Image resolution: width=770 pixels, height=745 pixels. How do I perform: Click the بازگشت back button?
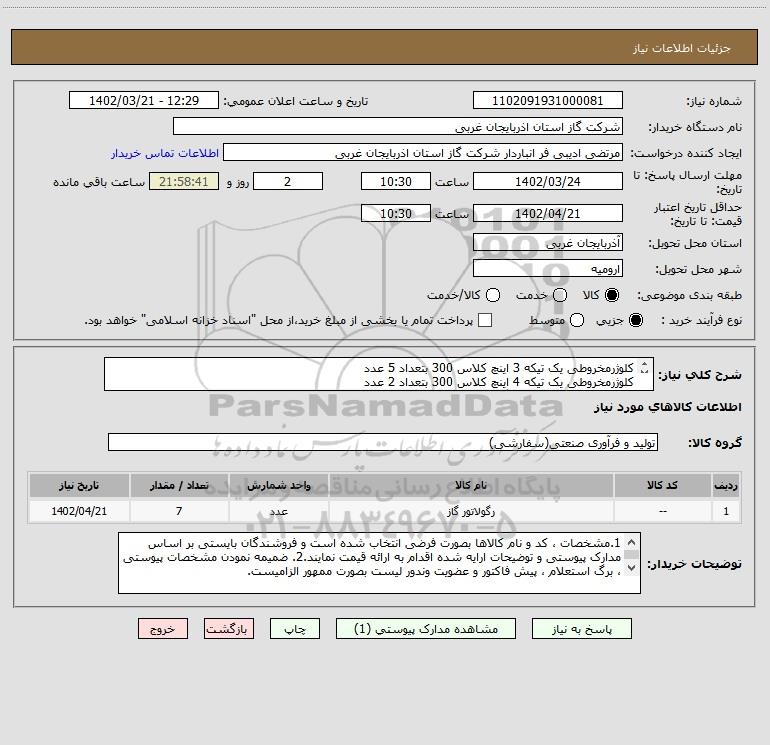pos(229,629)
